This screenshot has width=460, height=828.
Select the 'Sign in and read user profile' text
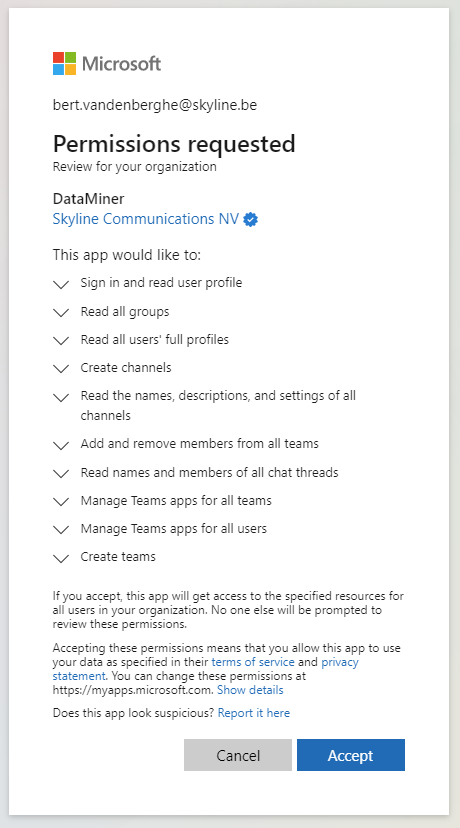tap(161, 283)
